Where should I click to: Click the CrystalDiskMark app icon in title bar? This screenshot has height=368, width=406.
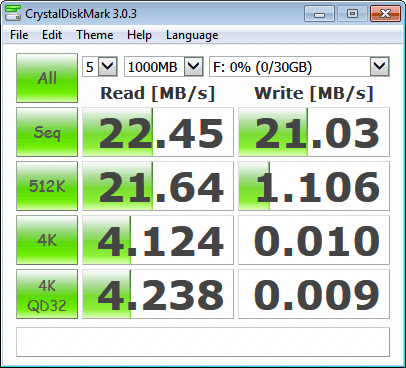[13, 13]
